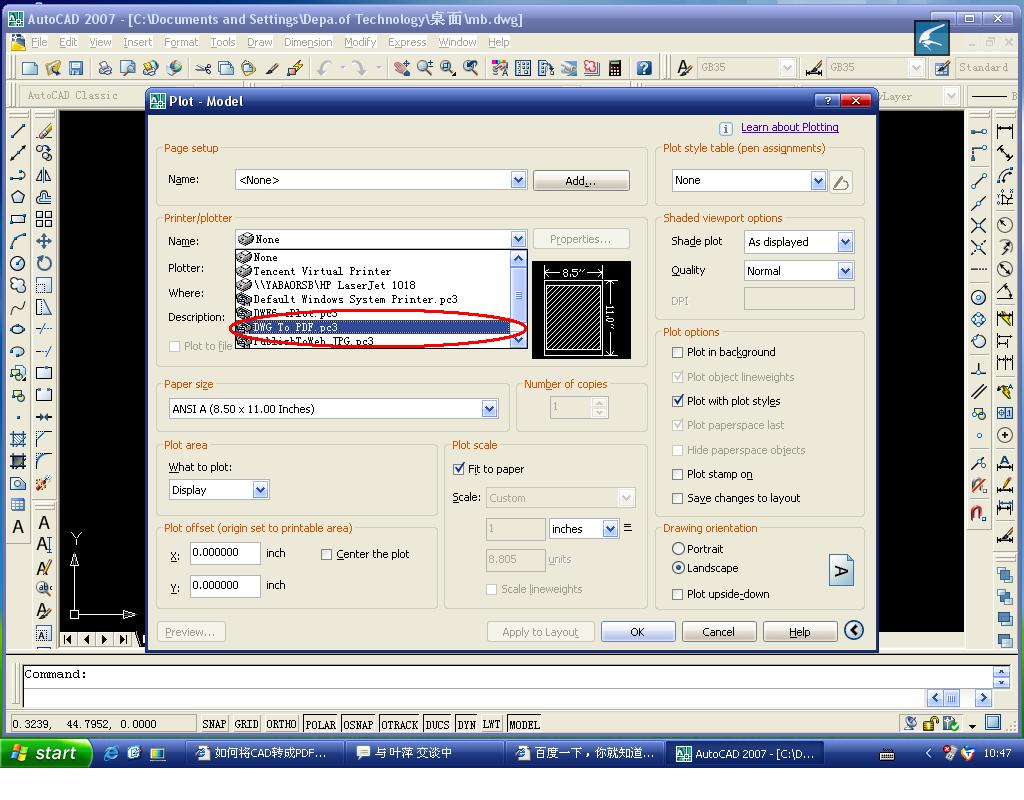
Task: Select the Multiline Text tool
Action: pos(18,526)
